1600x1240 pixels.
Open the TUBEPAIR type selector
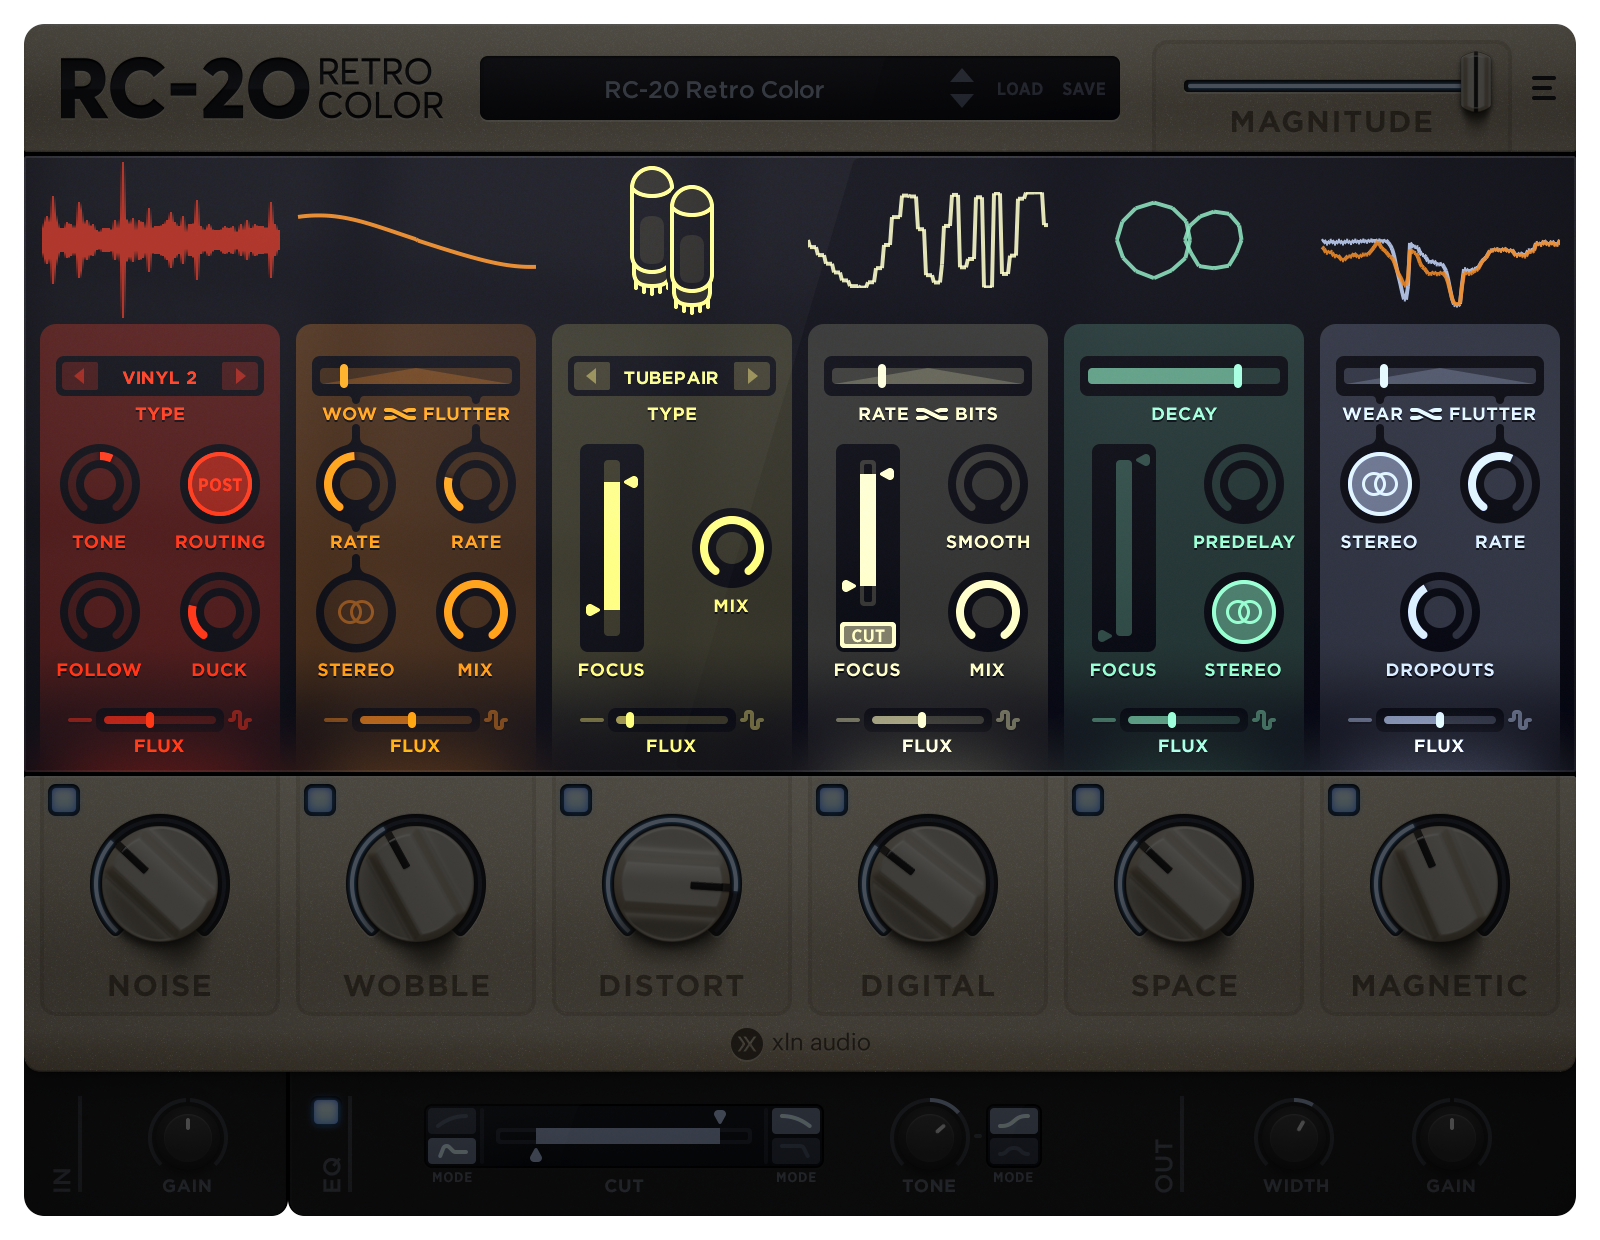point(671,377)
